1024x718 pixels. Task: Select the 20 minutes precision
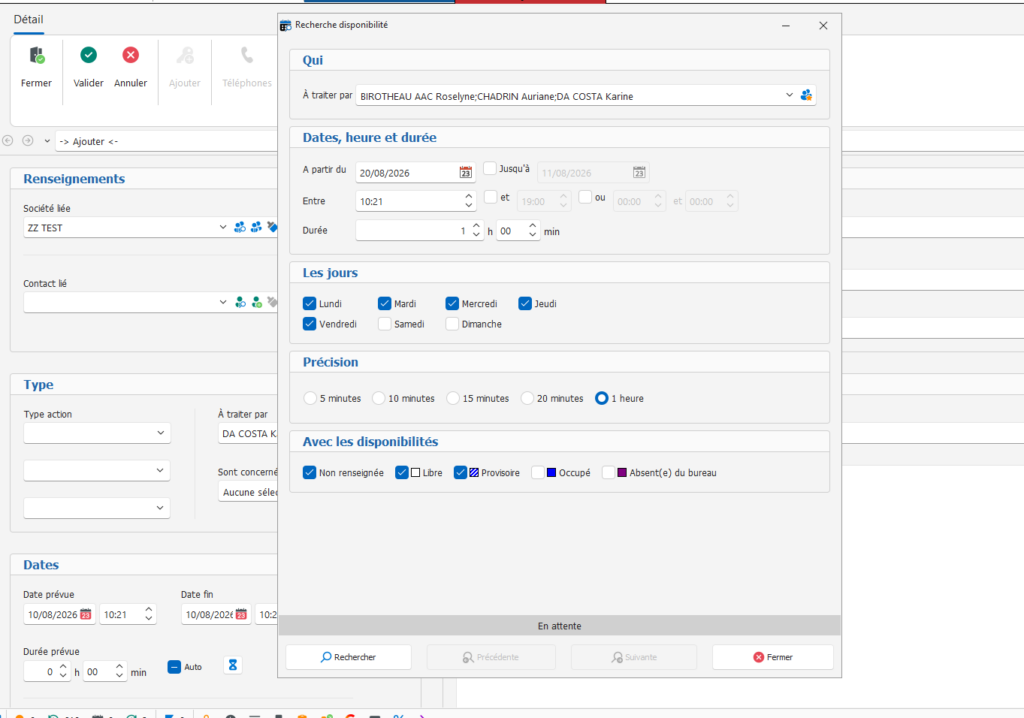528,399
